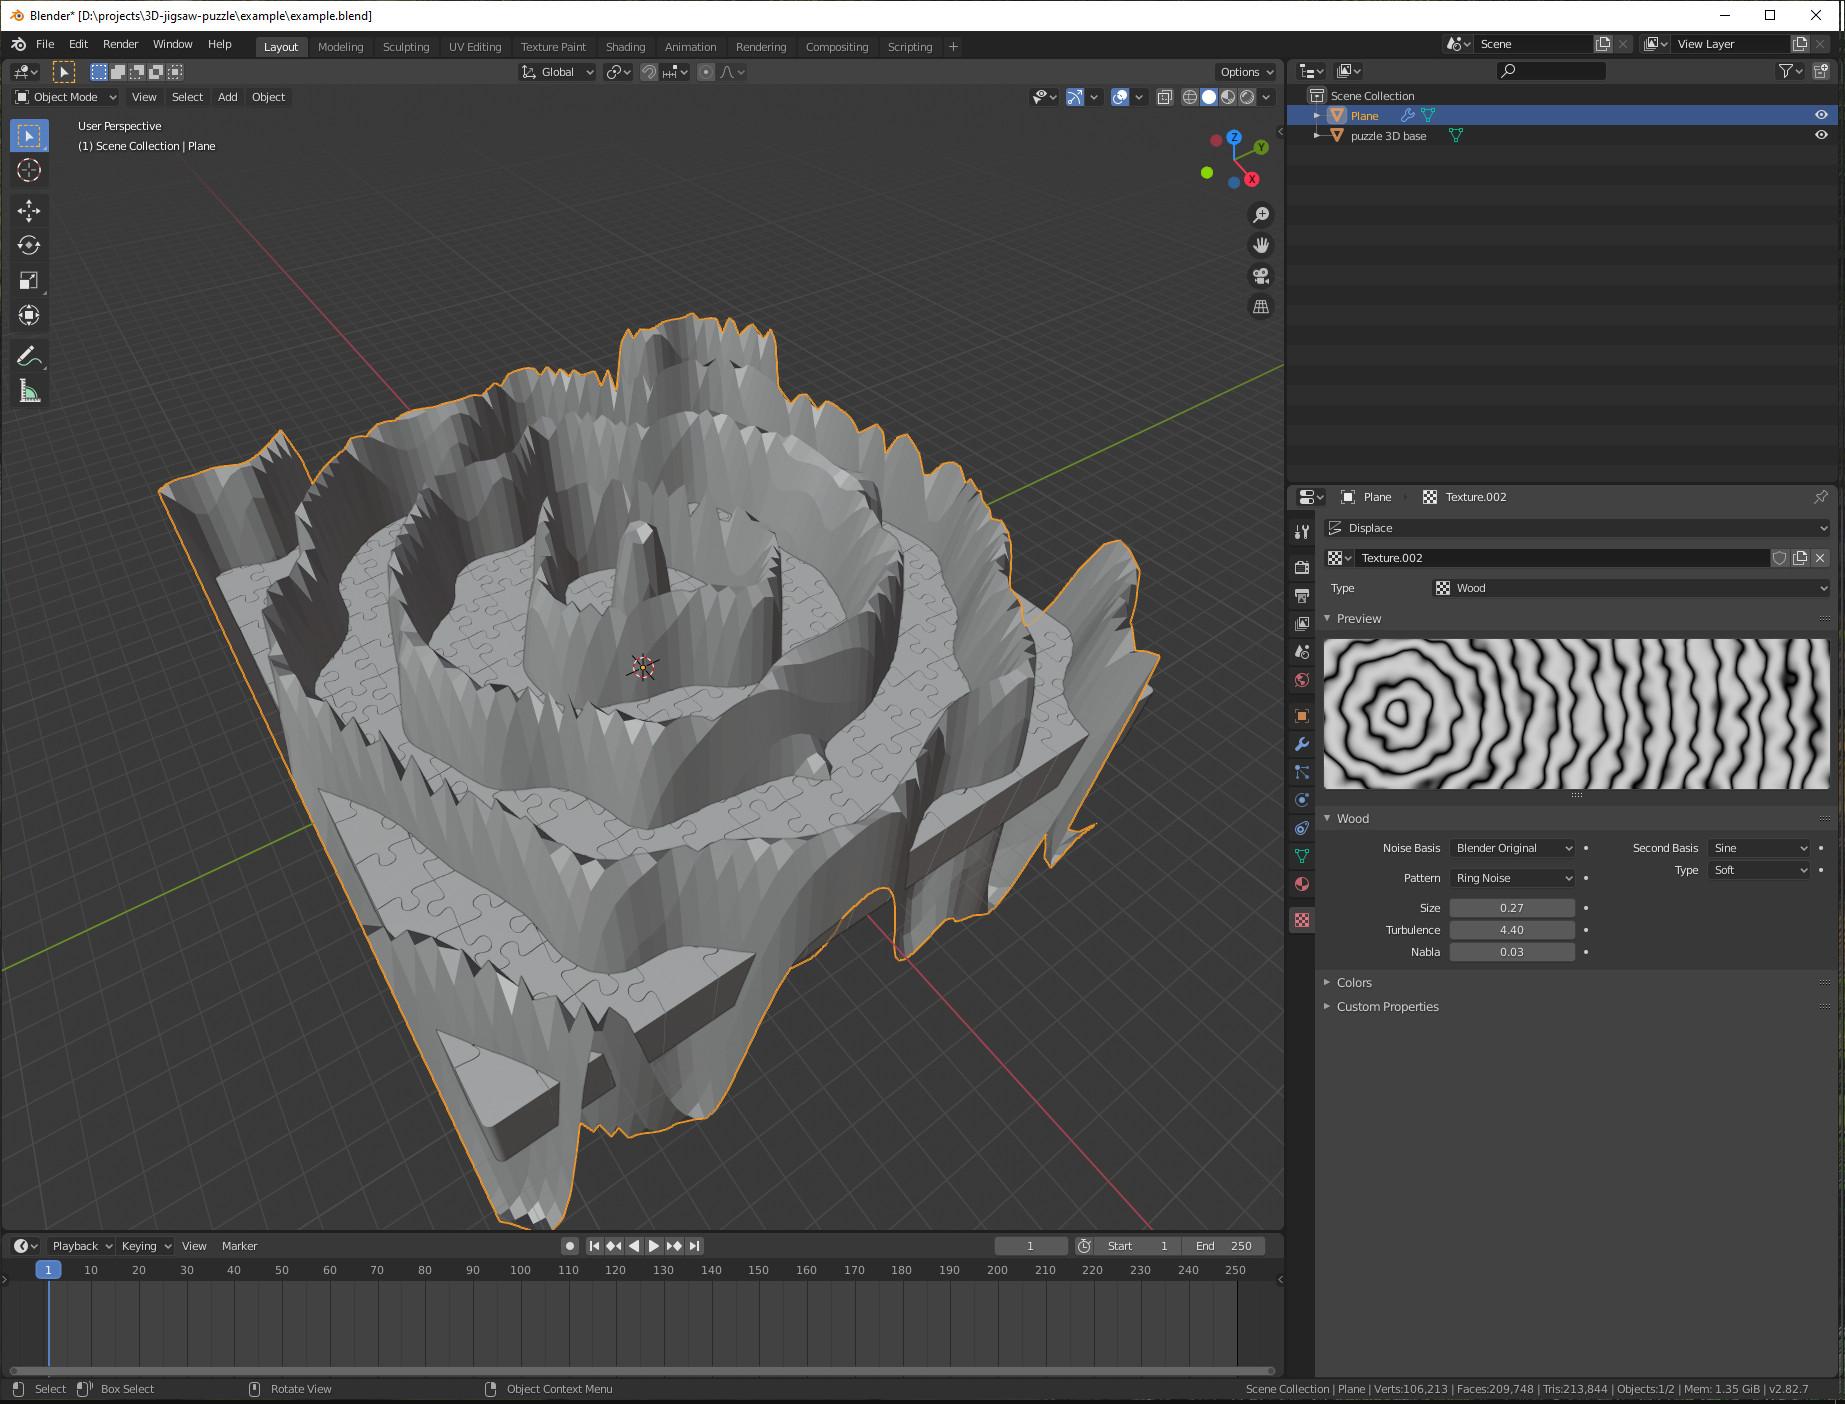Open the Annotate tool
Image resolution: width=1845 pixels, height=1404 pixels.
click(x=29, y=355)
